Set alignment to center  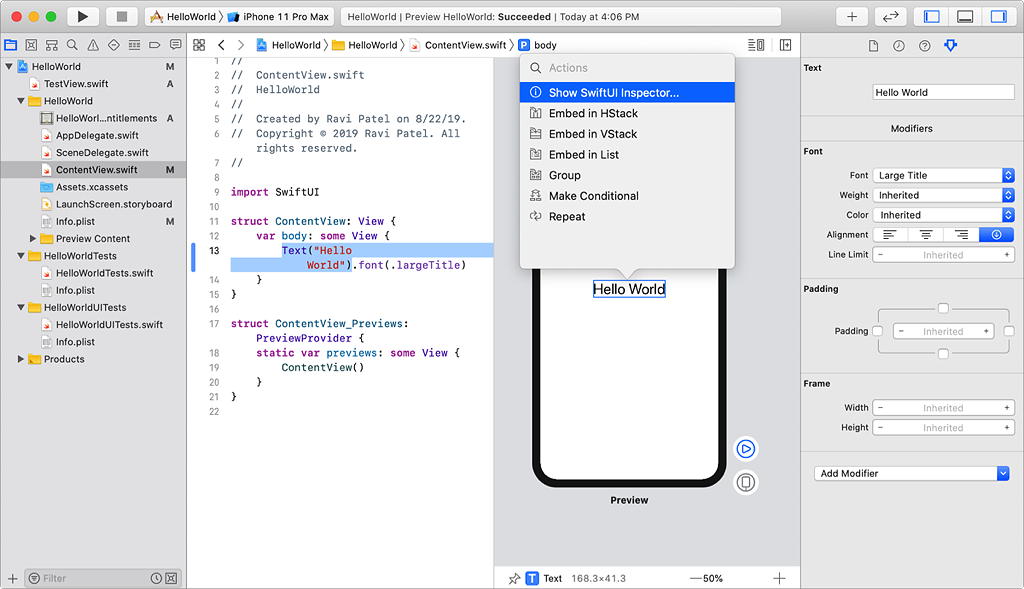(x=926, y=234)
